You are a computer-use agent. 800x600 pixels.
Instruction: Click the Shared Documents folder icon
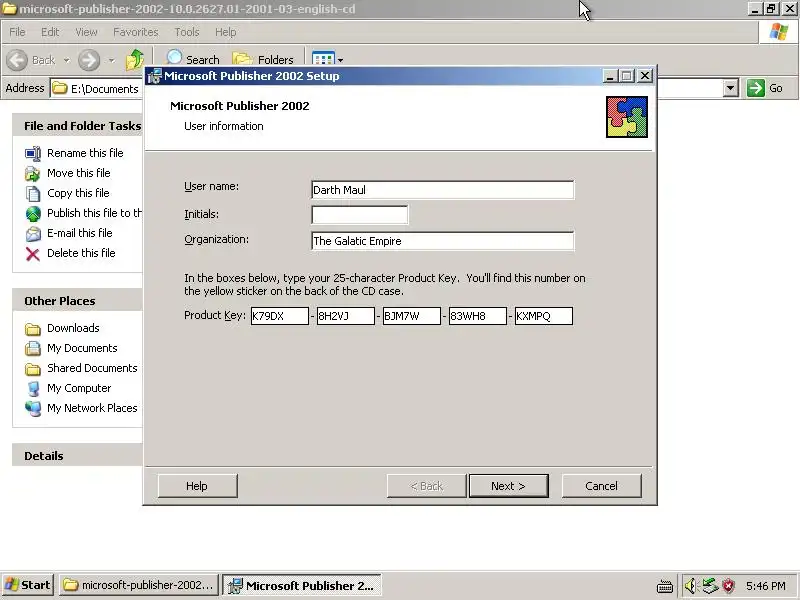click(x=33, y=368)
